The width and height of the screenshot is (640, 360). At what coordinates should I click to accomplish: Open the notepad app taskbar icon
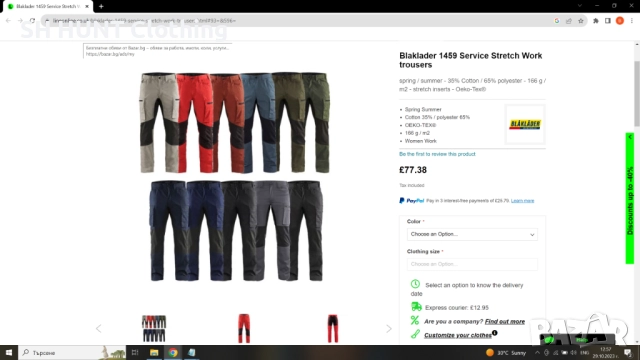click(191, 352)
